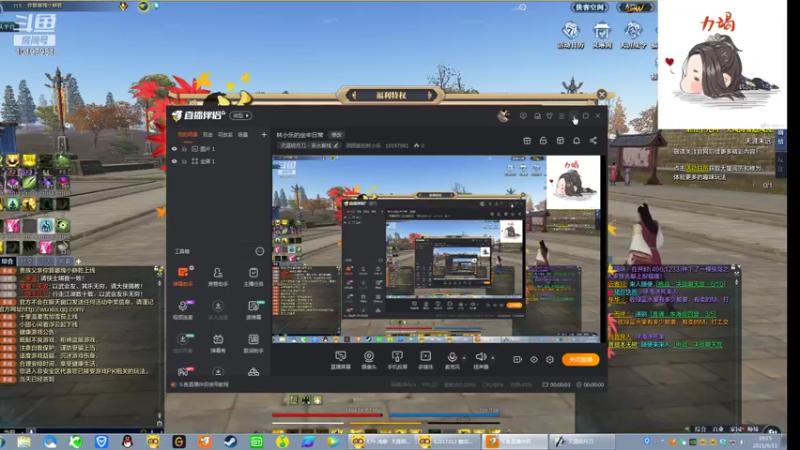The image size is (800, 450).
Task: Select 综合 chat tab in game
Action: click(8, 261)
